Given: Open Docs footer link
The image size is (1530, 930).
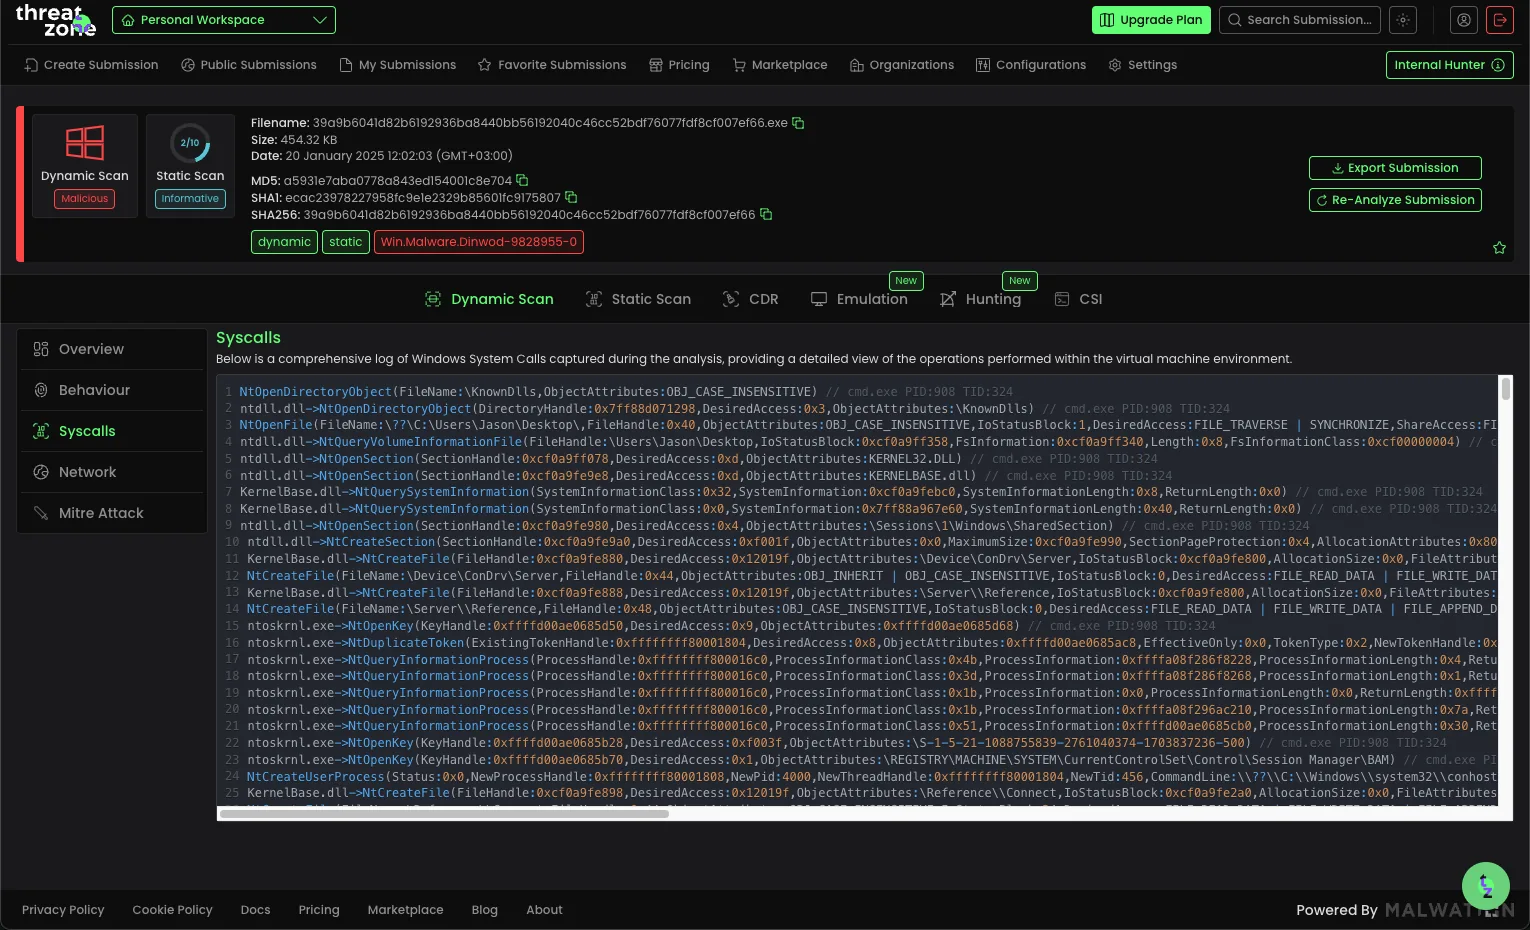Looking at the screenshot, I should coord(256,910).
